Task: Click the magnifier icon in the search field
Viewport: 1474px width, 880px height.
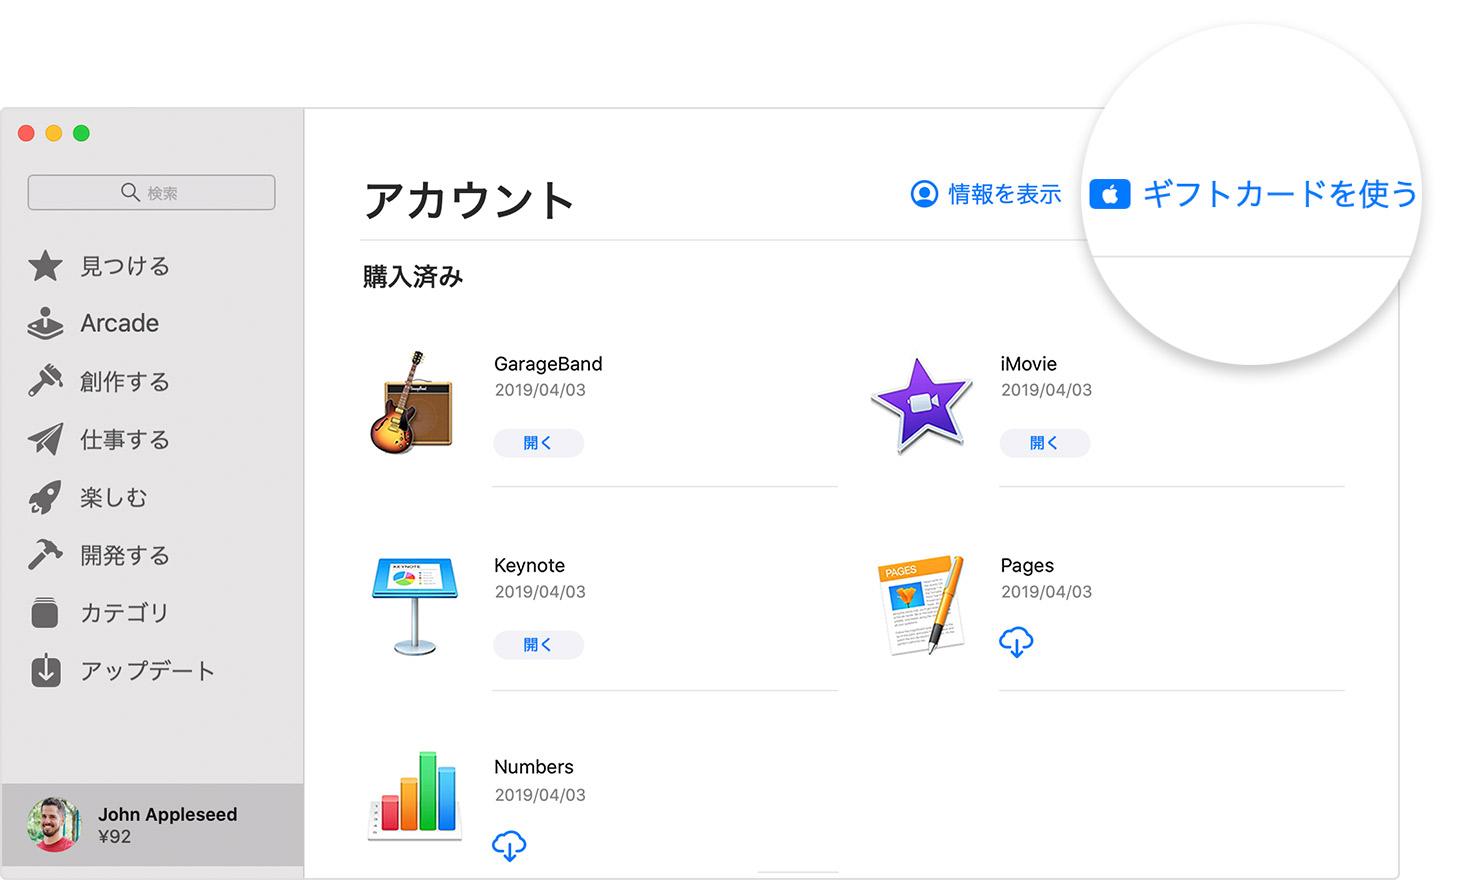Action: pyautogui.click(x=130, y=192)
